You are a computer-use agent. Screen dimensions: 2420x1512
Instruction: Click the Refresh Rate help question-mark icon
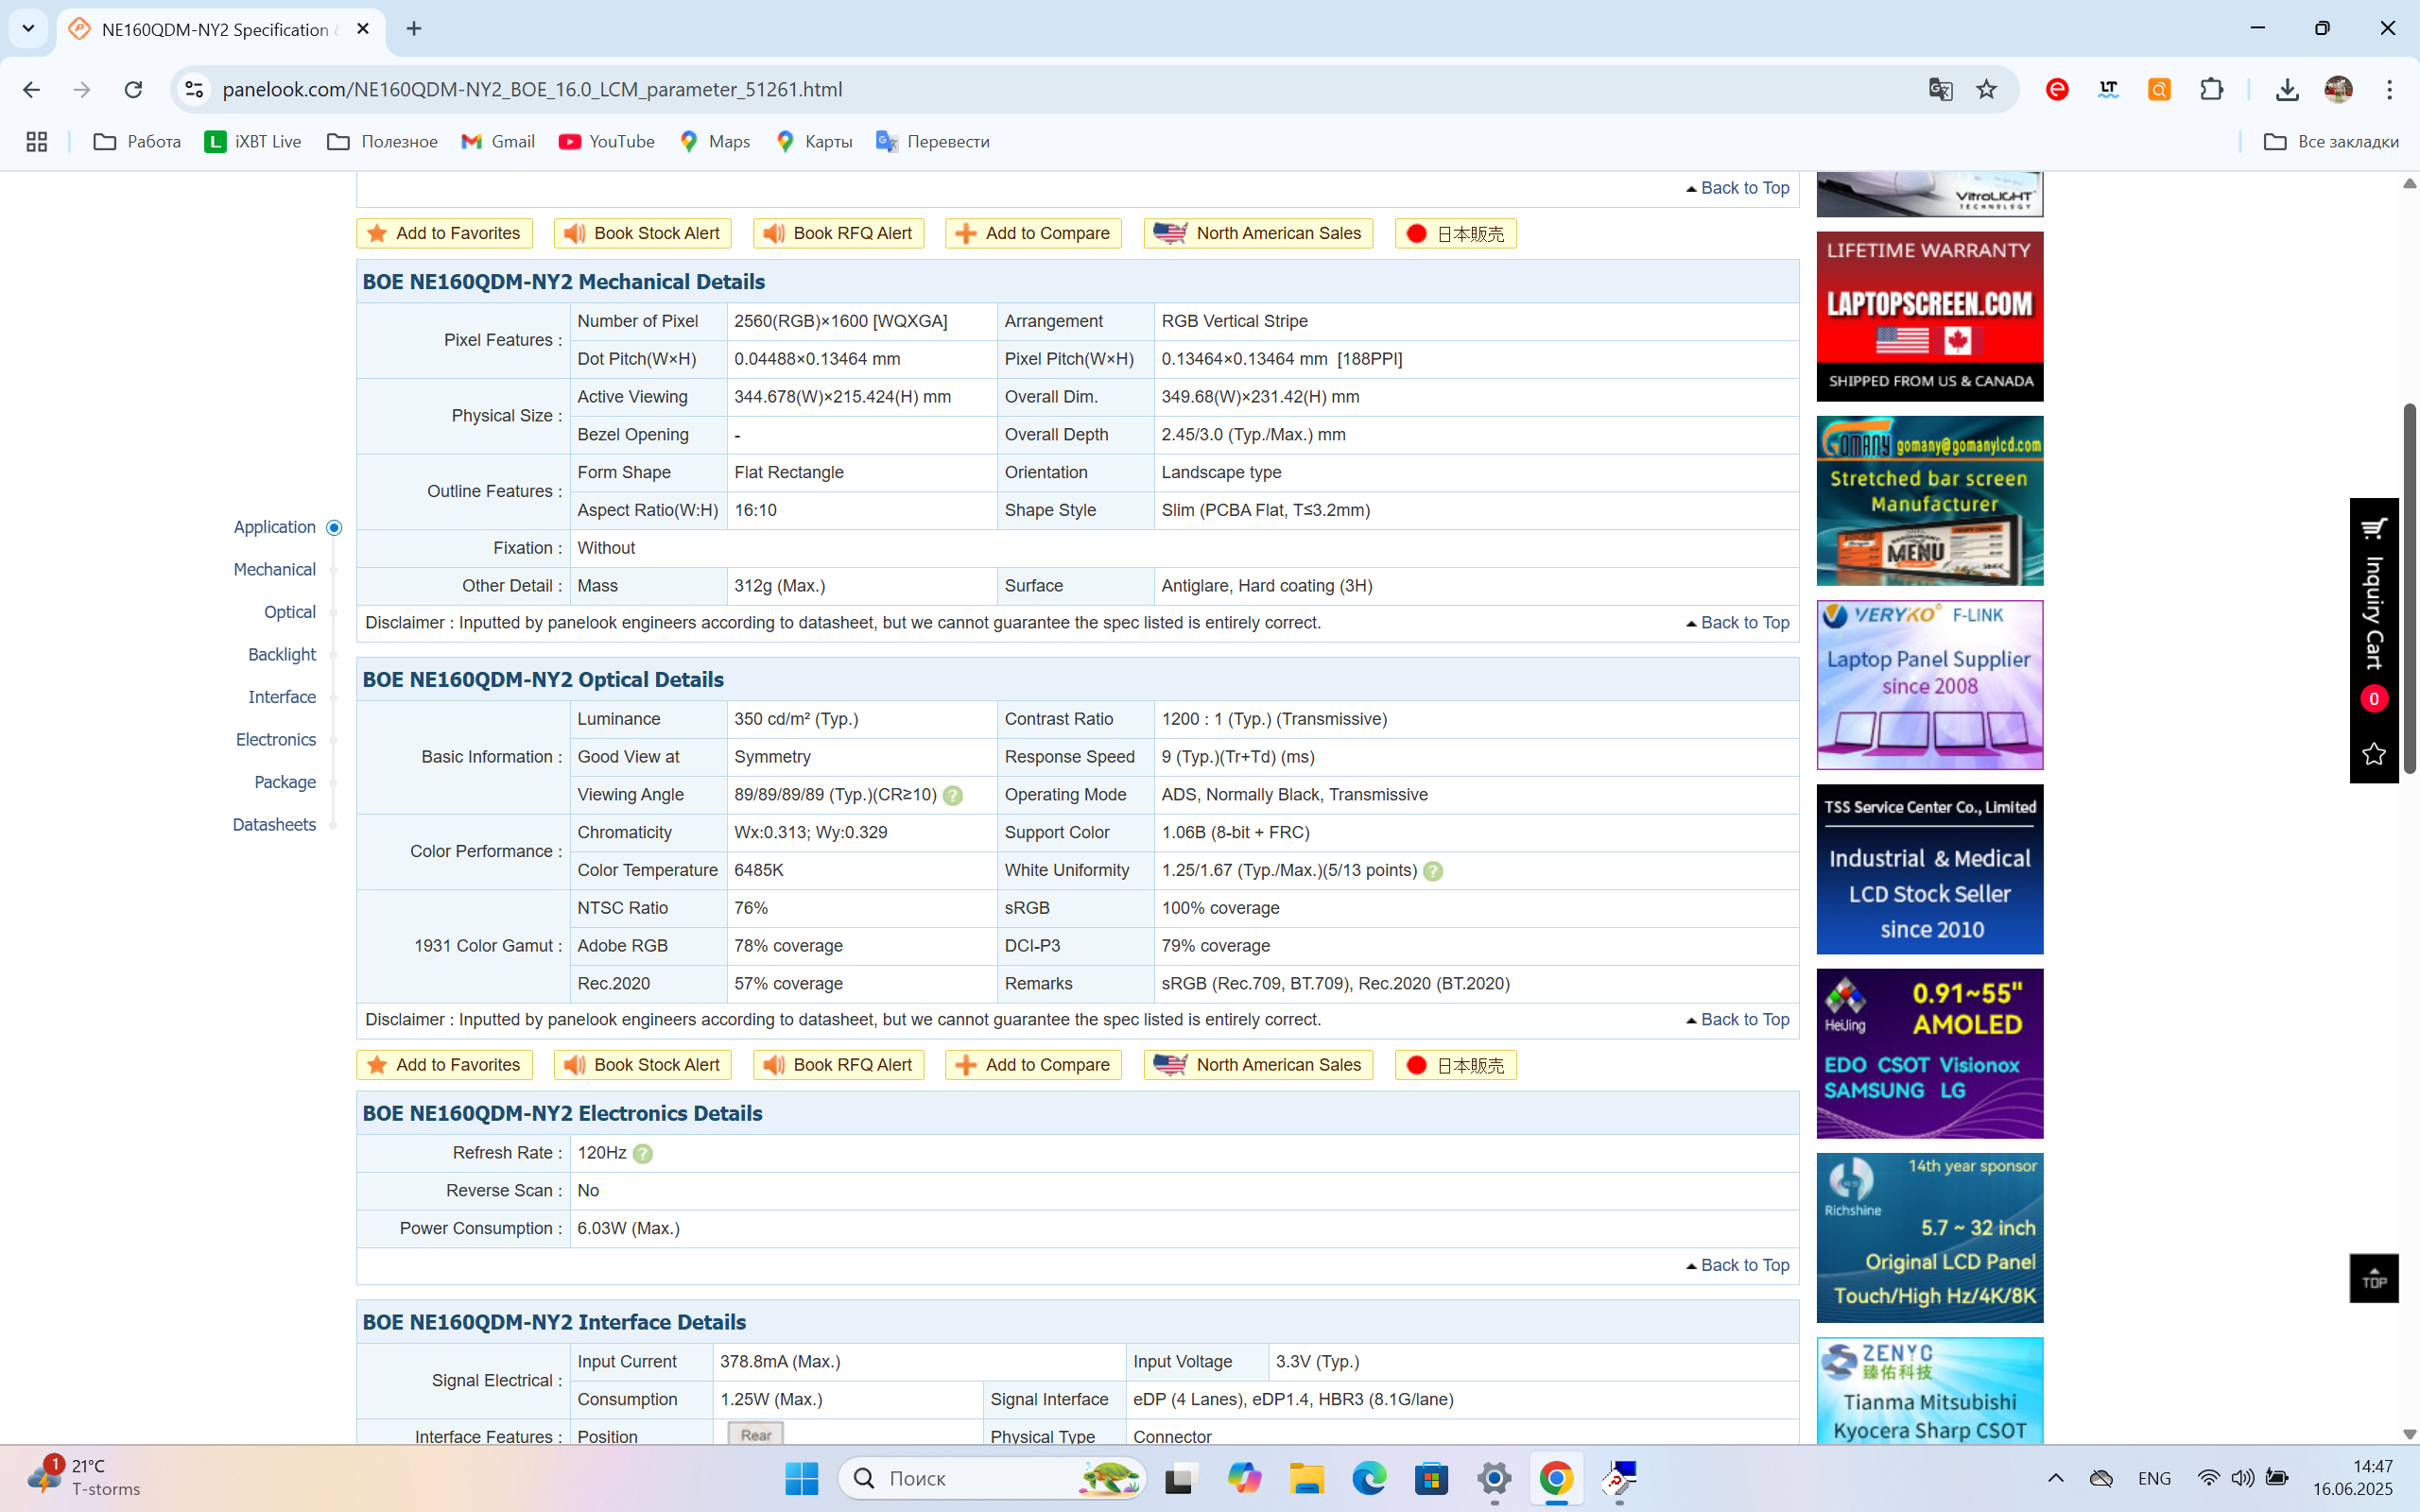pos(643,1154)
